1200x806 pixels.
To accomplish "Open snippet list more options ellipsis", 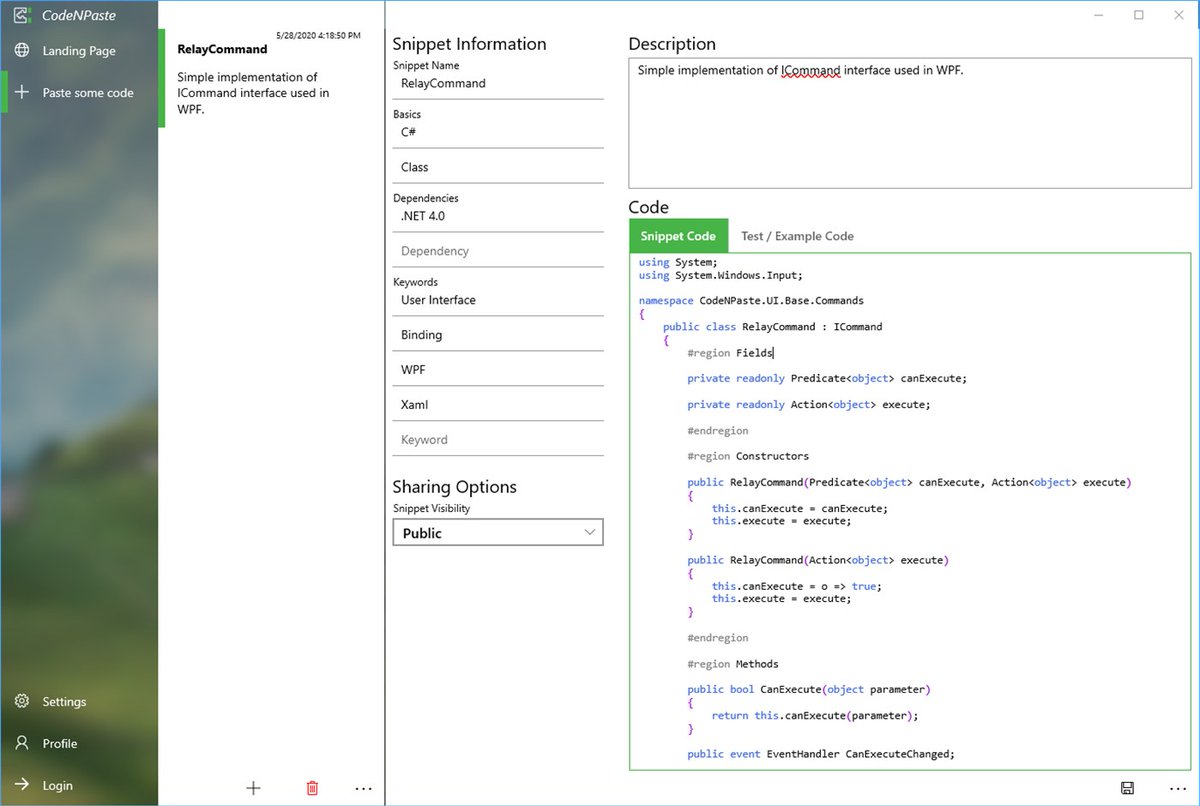I will click(x=364, y=788).
